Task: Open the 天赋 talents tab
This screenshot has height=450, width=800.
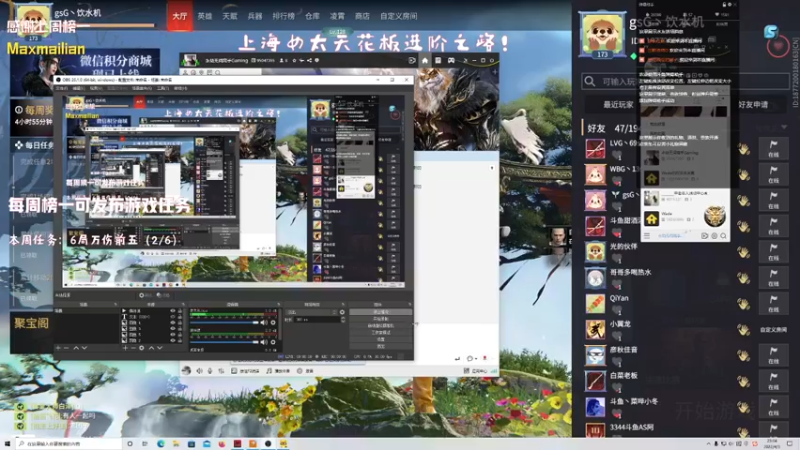Action: pos(230,16)
